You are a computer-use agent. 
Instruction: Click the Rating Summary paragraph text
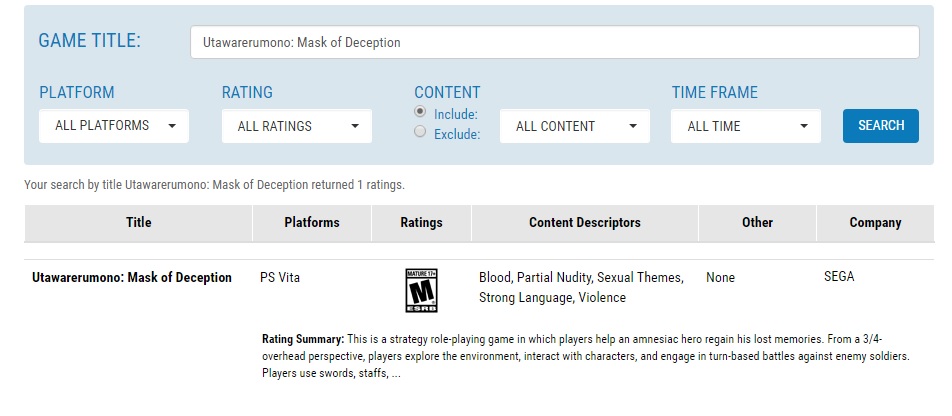pos(586,356)
